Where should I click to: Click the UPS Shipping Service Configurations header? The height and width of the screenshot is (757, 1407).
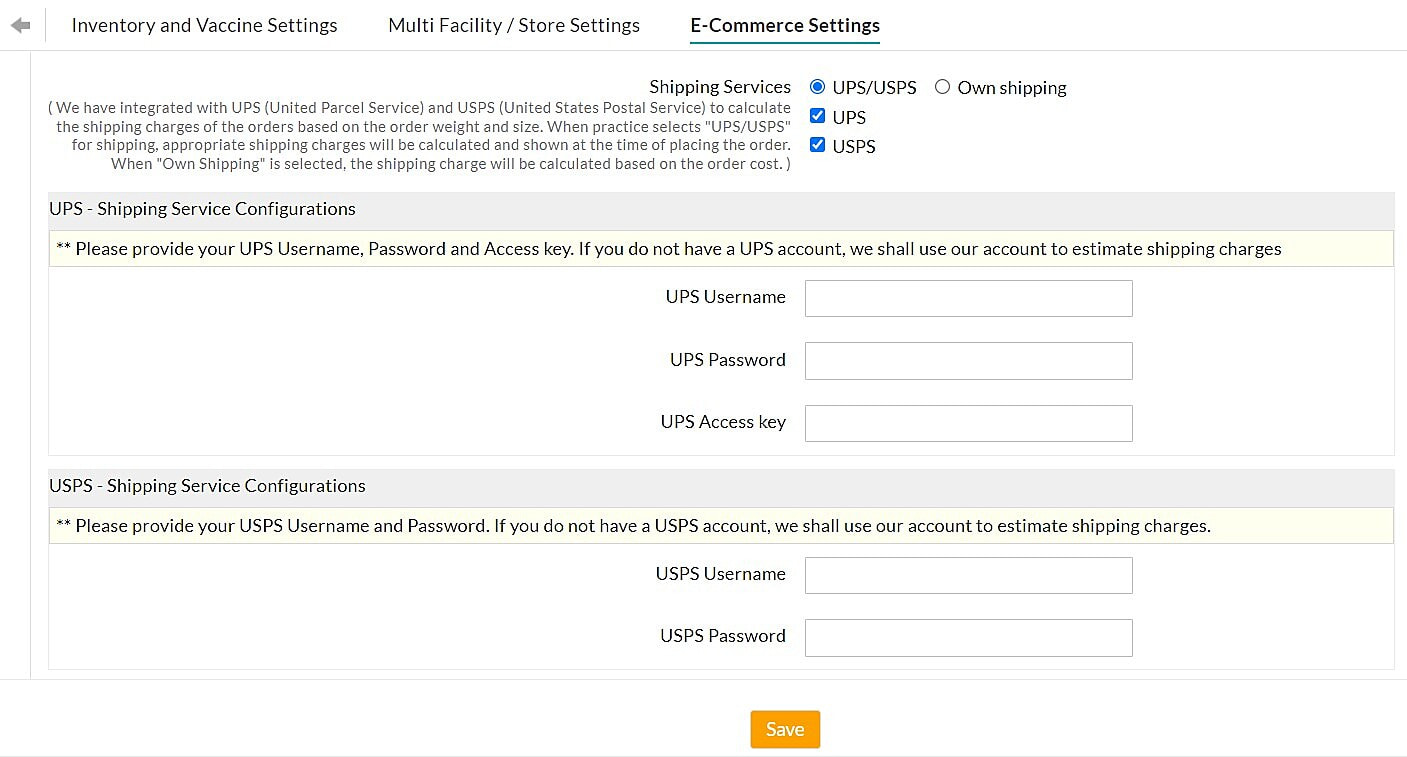[x=202, y=209]
